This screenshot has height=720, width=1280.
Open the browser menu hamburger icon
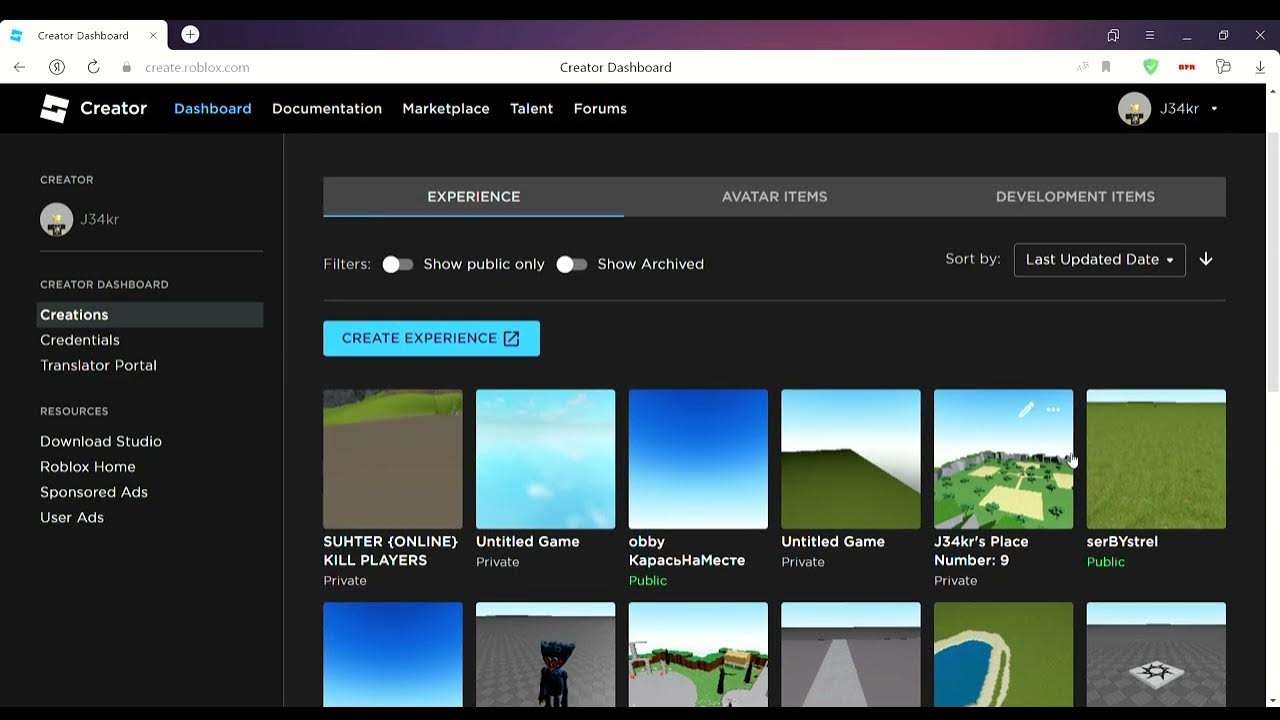pyautogui.click(x=1150, y=35)
